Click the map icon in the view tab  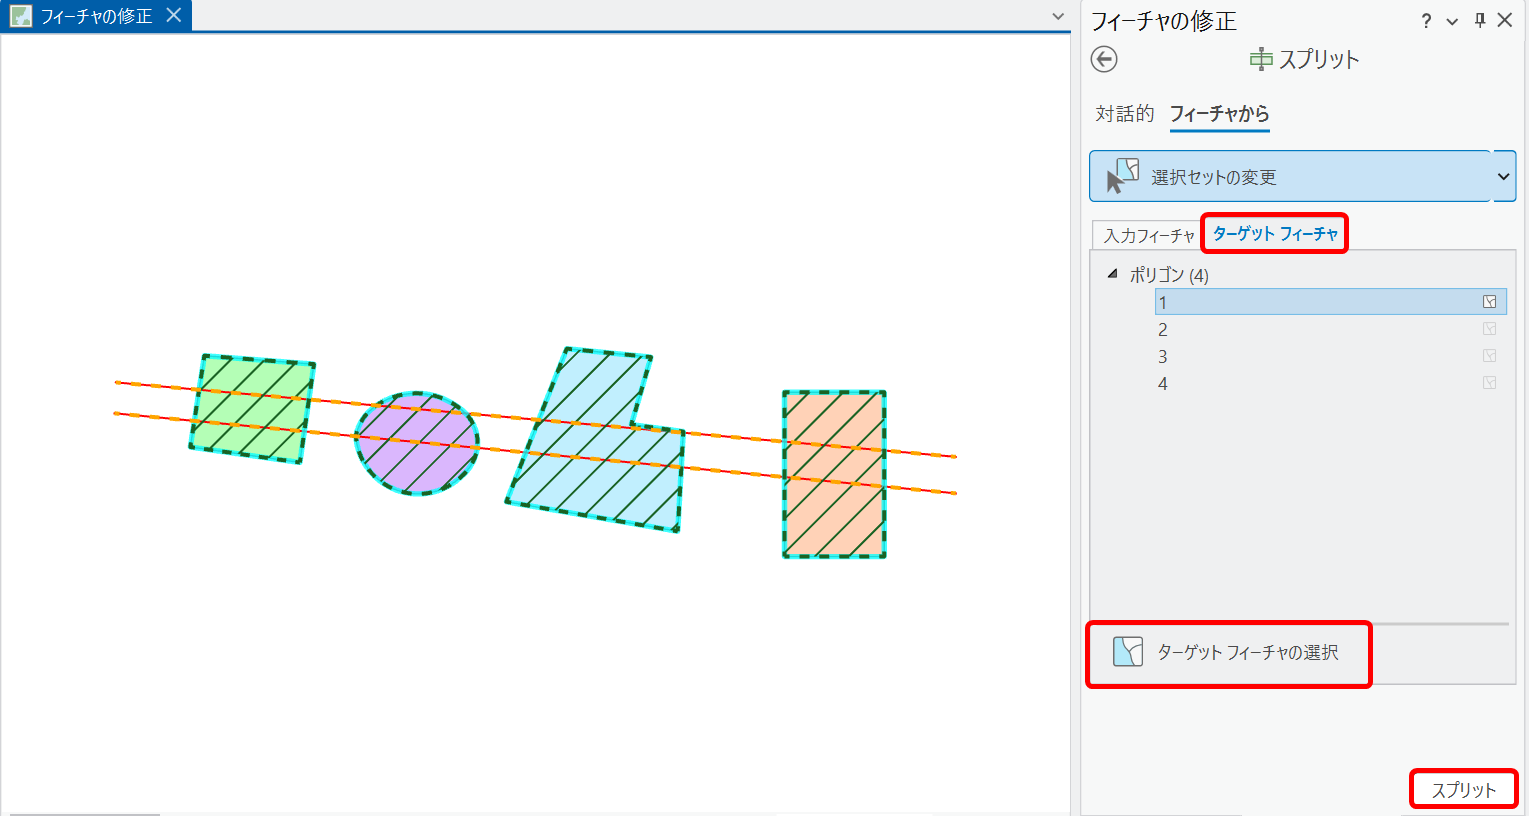click(20, 16)
